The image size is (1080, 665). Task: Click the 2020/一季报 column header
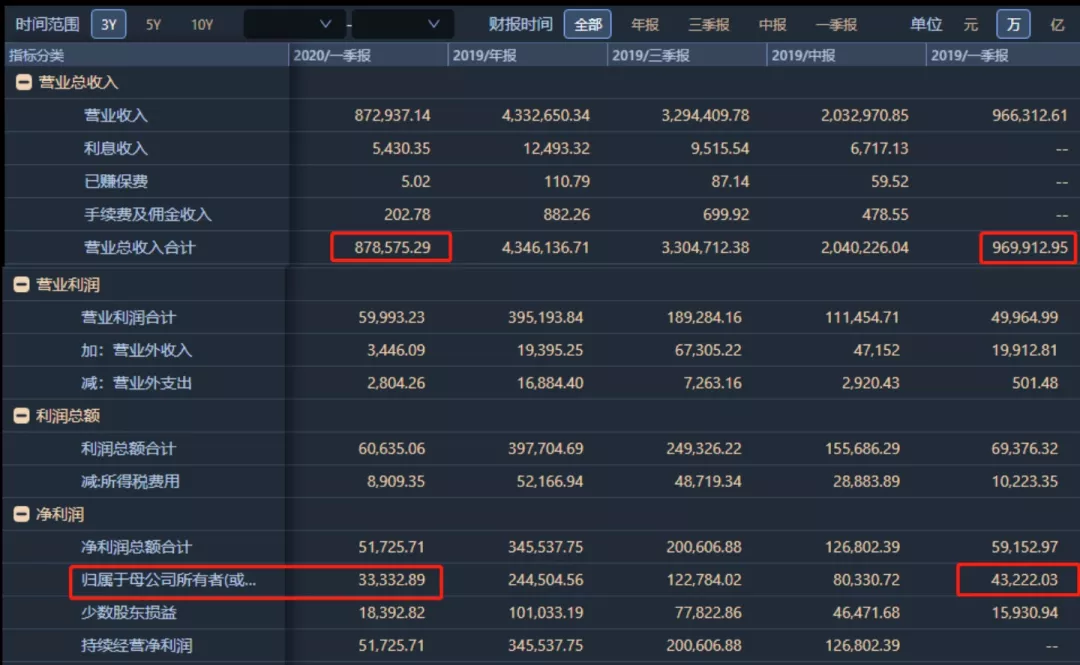(333, 56)
